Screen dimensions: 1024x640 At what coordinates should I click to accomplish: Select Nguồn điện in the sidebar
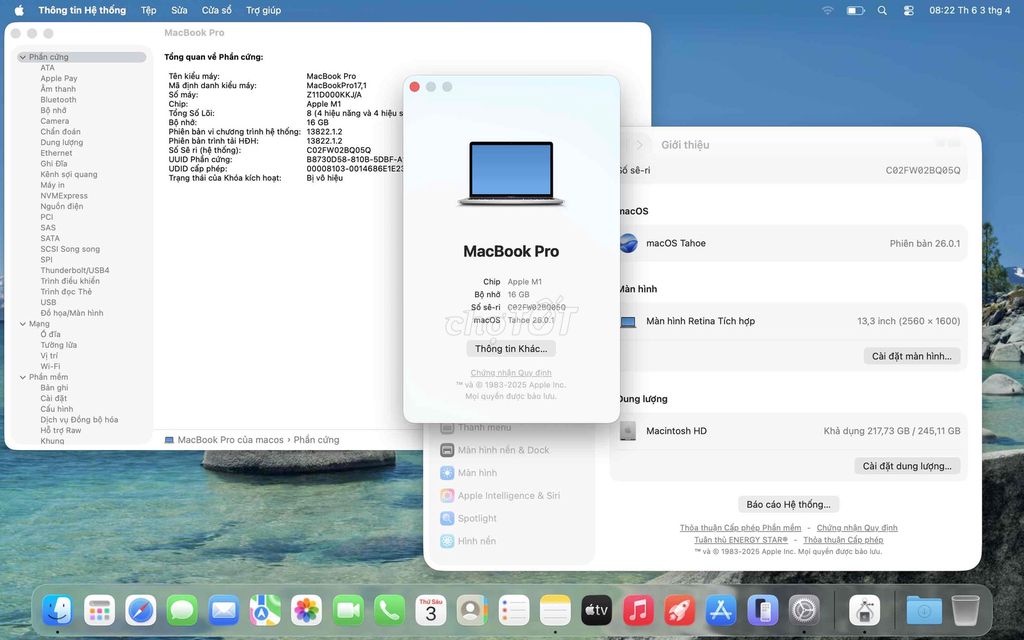click(61, 206)
